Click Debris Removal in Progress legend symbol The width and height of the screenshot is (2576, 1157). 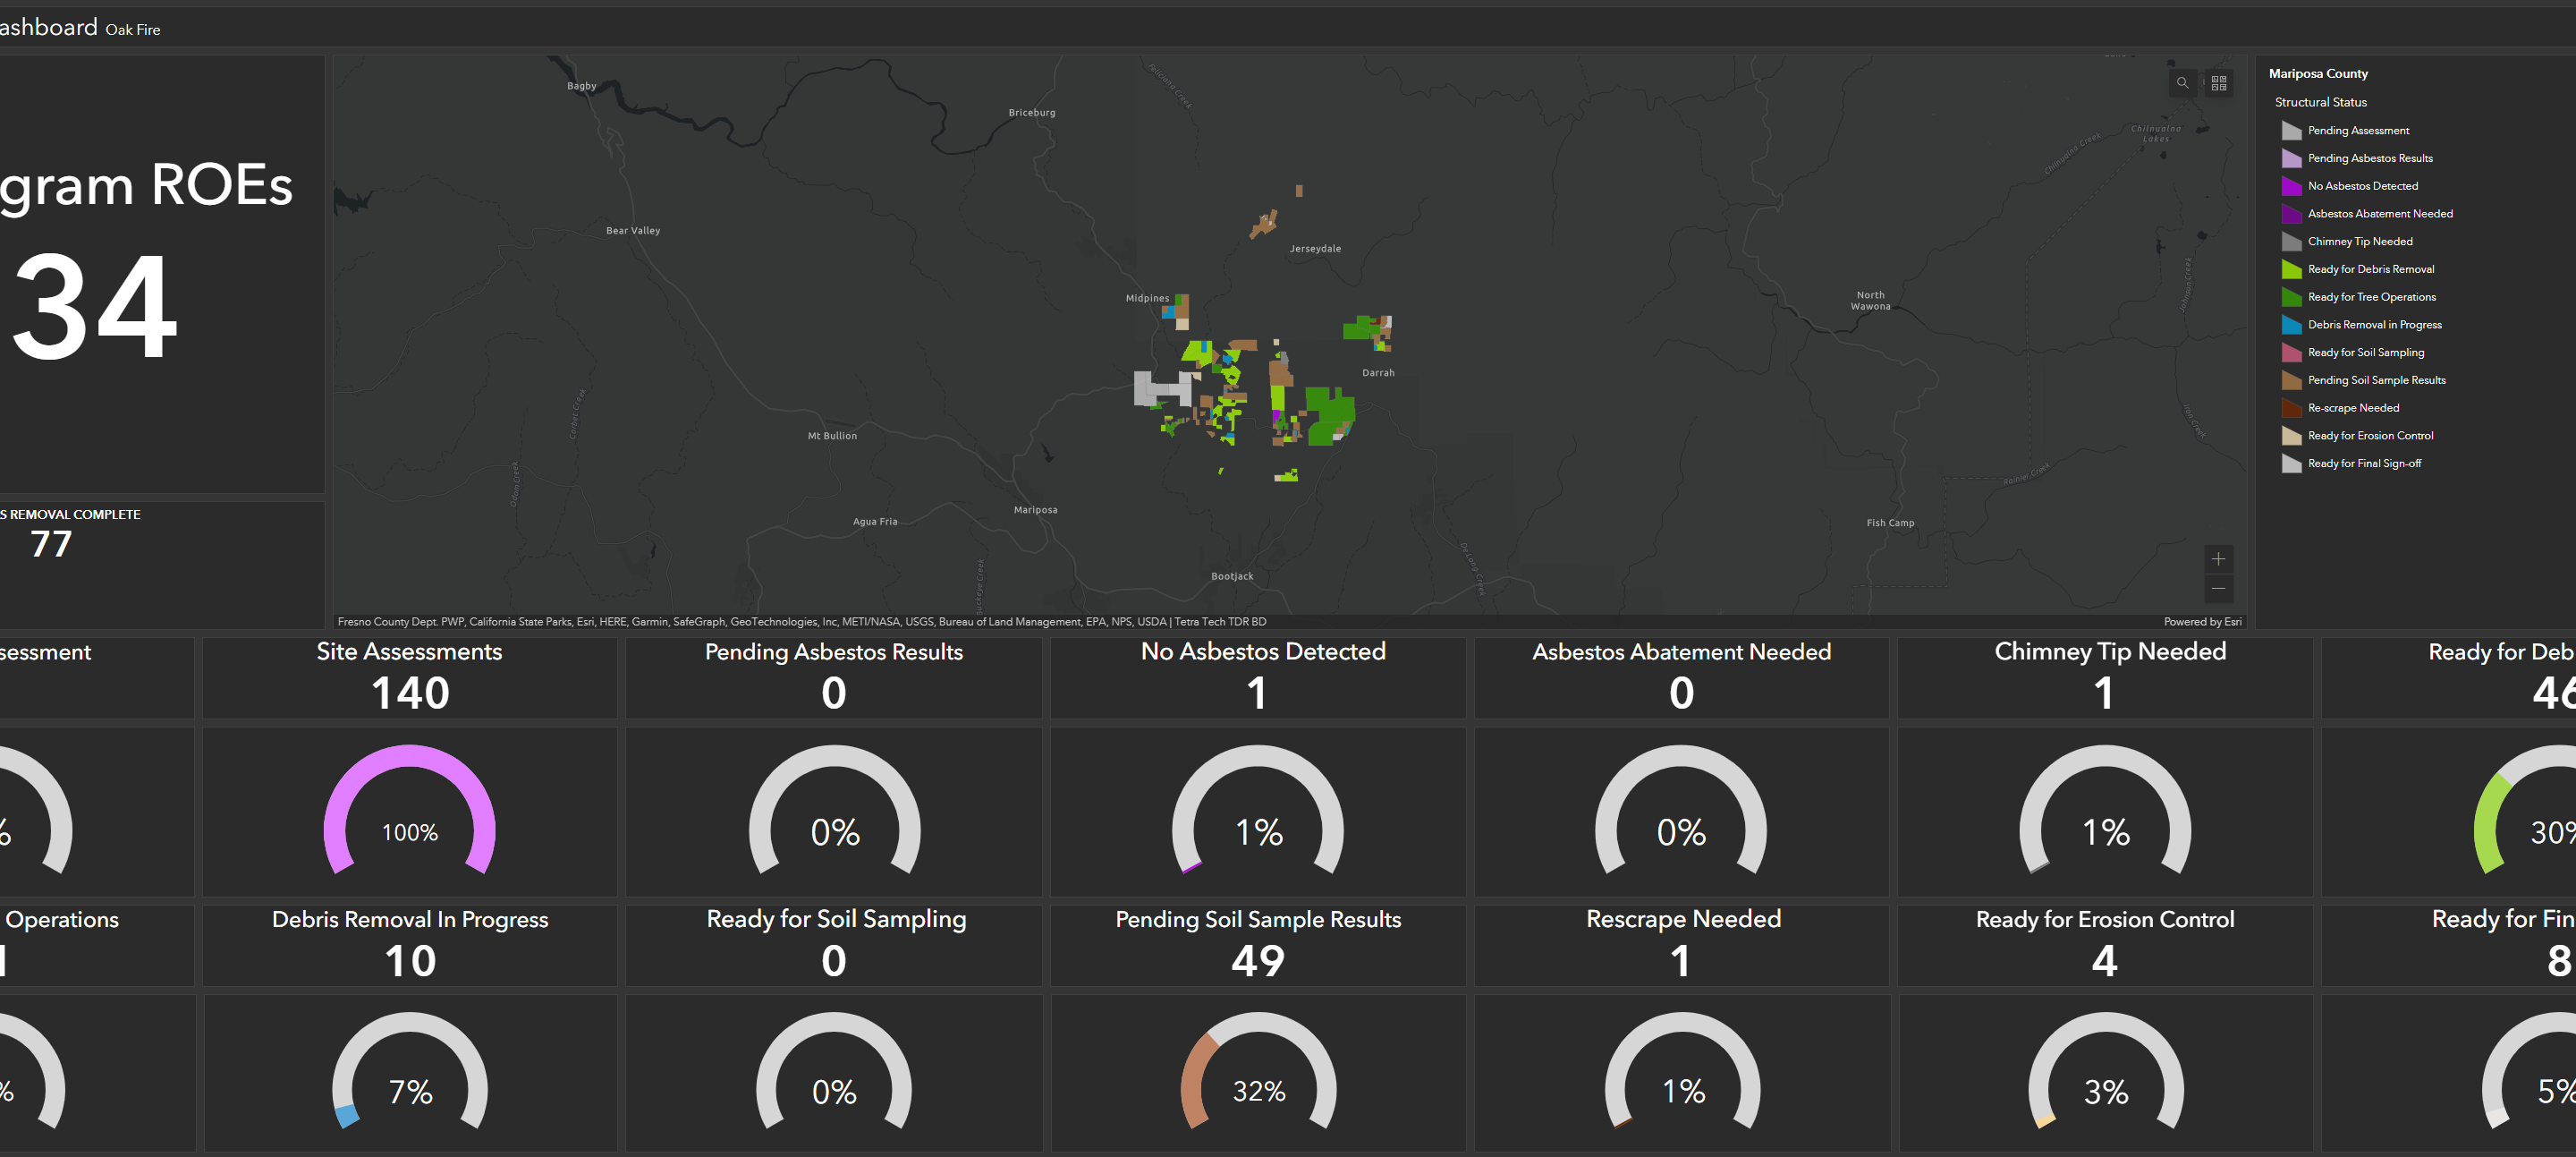coord(2291,325)
